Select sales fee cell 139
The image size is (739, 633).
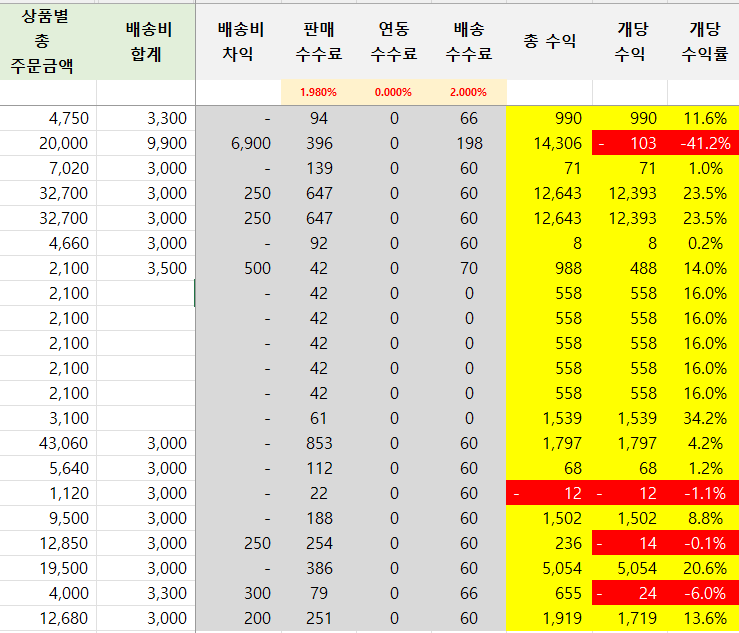319,168
